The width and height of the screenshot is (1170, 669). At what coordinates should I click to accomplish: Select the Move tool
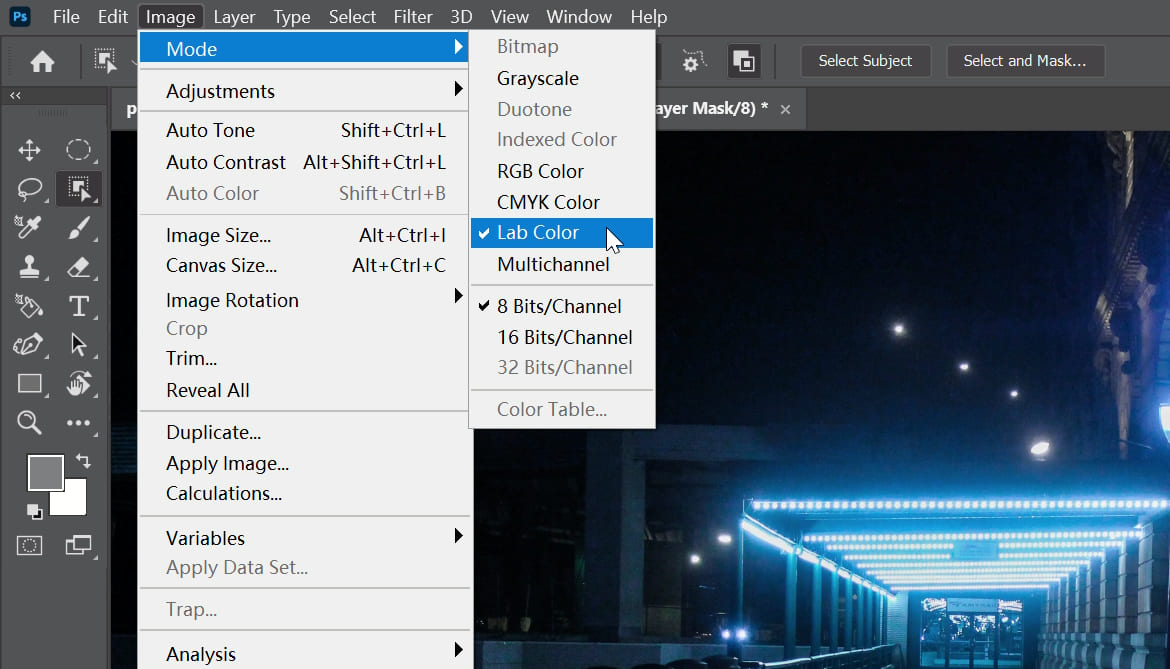coord(29,151)
